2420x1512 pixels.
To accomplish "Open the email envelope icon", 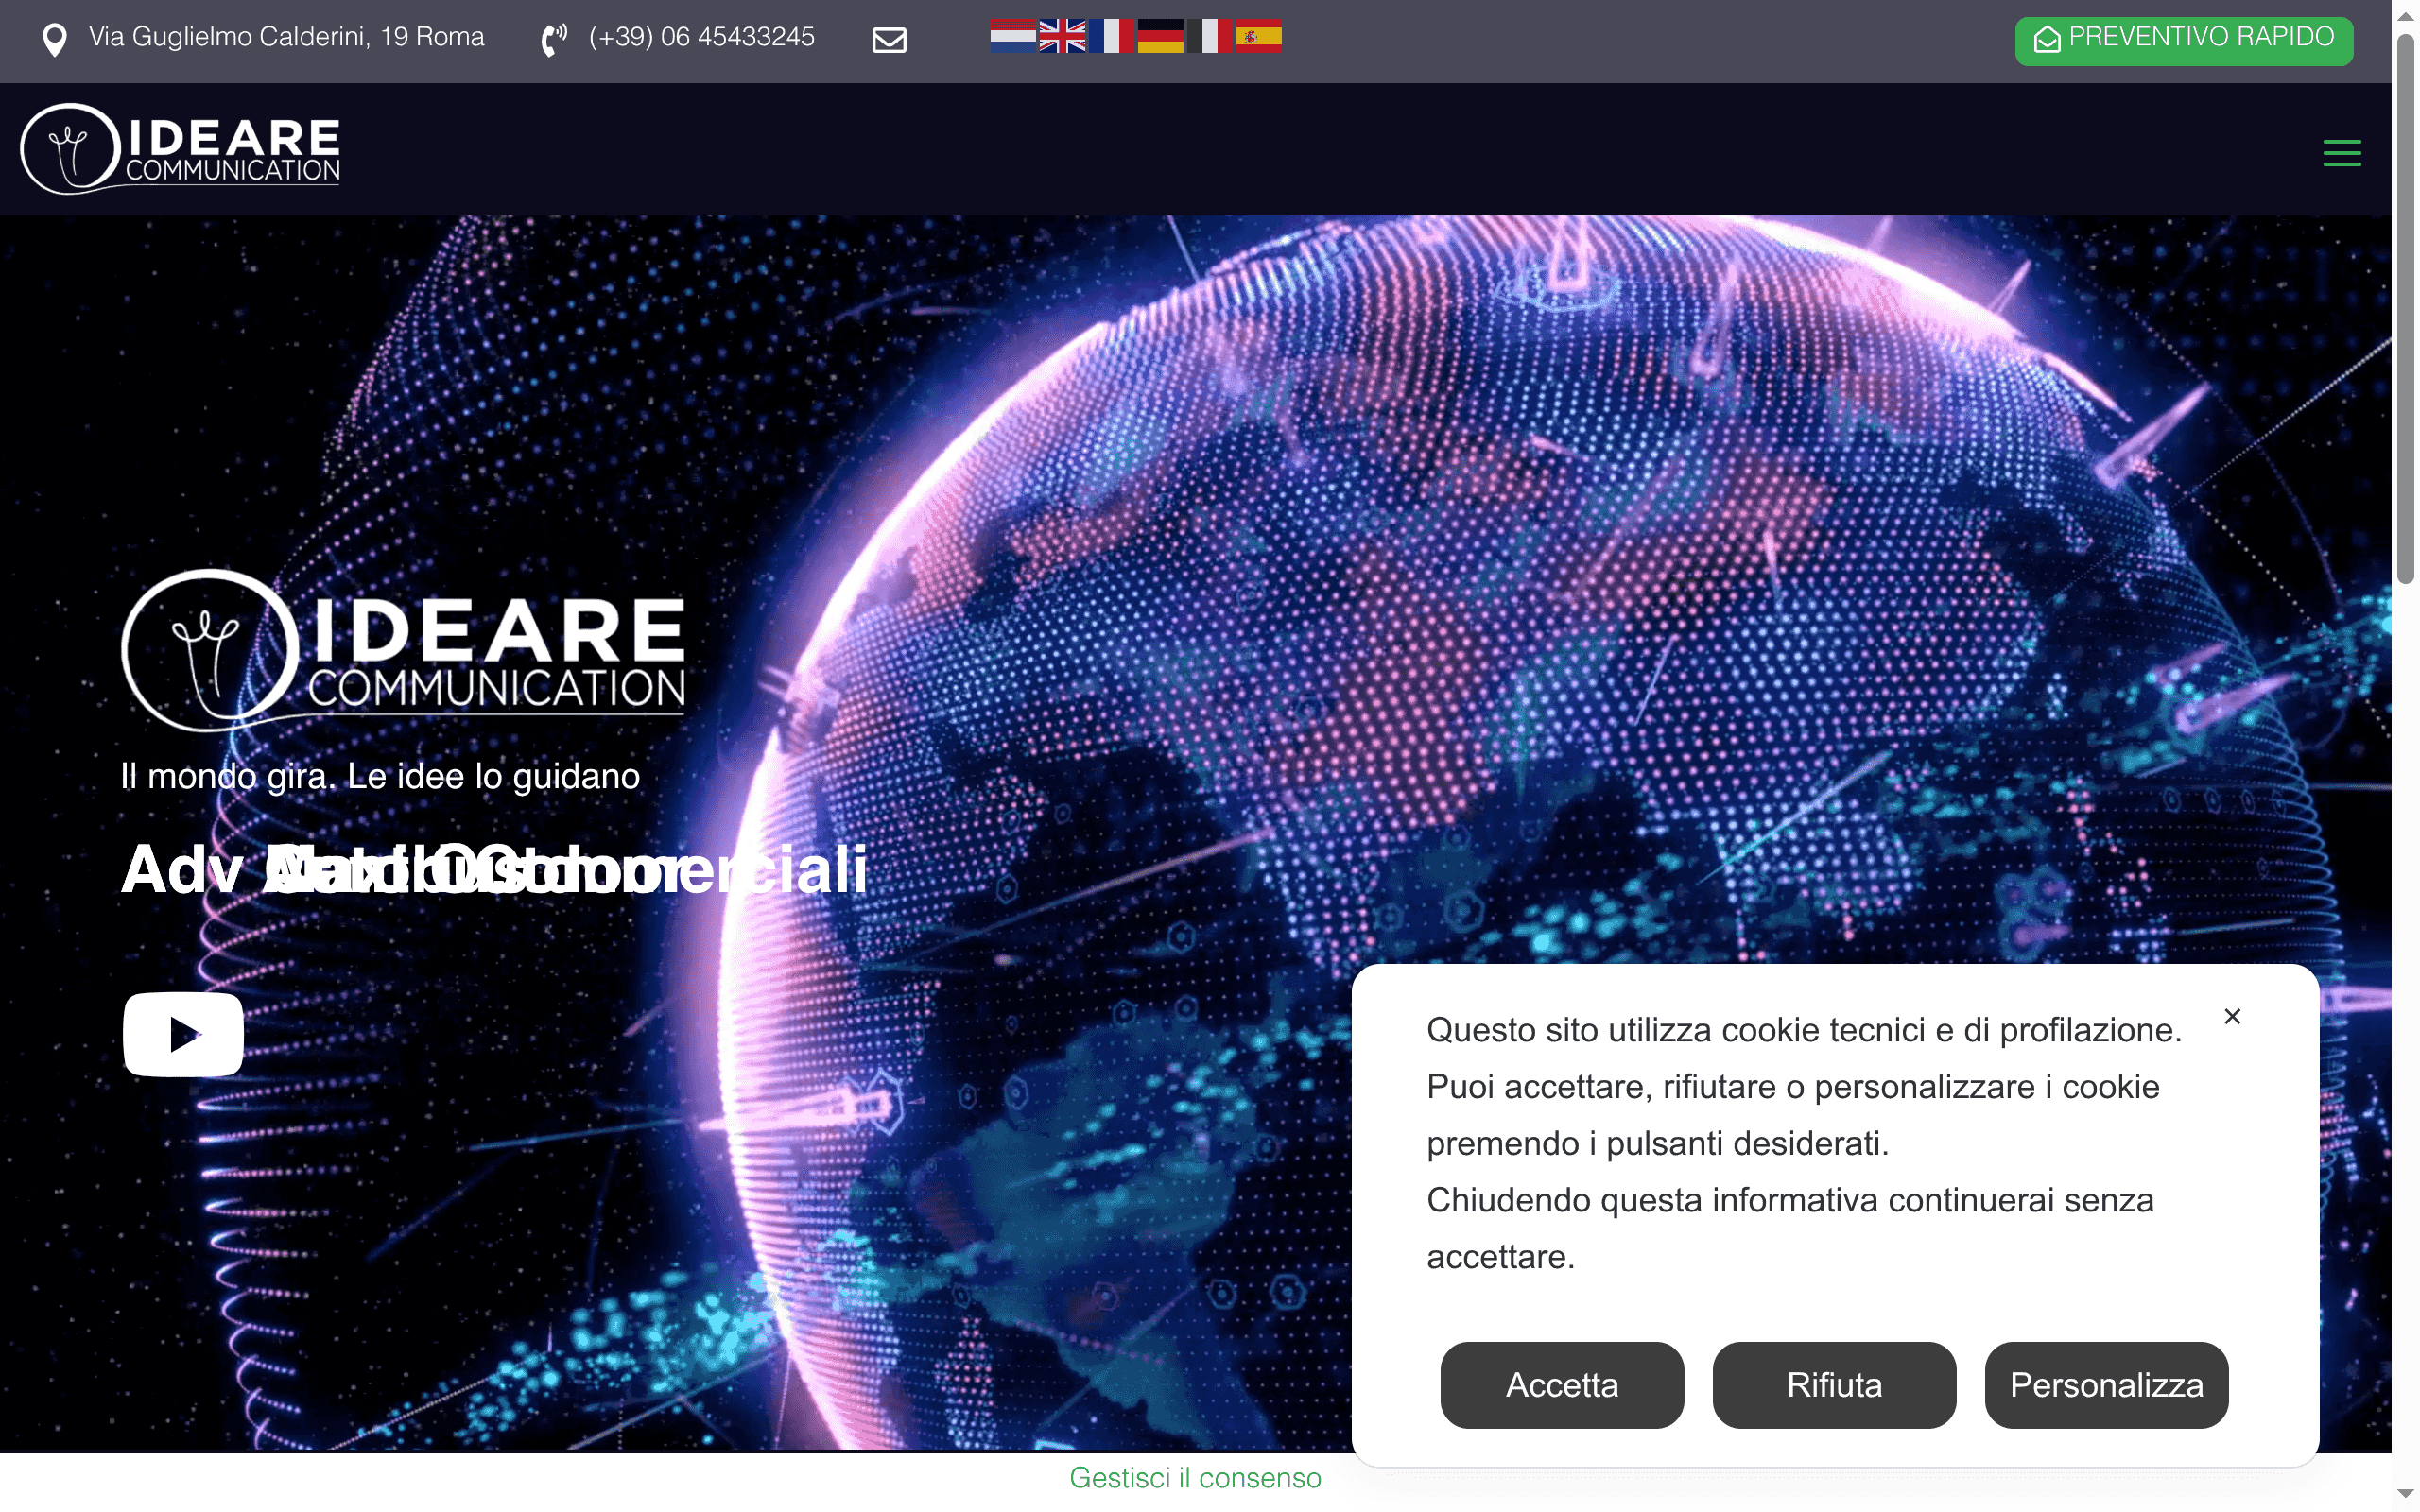I will (889, 40).
